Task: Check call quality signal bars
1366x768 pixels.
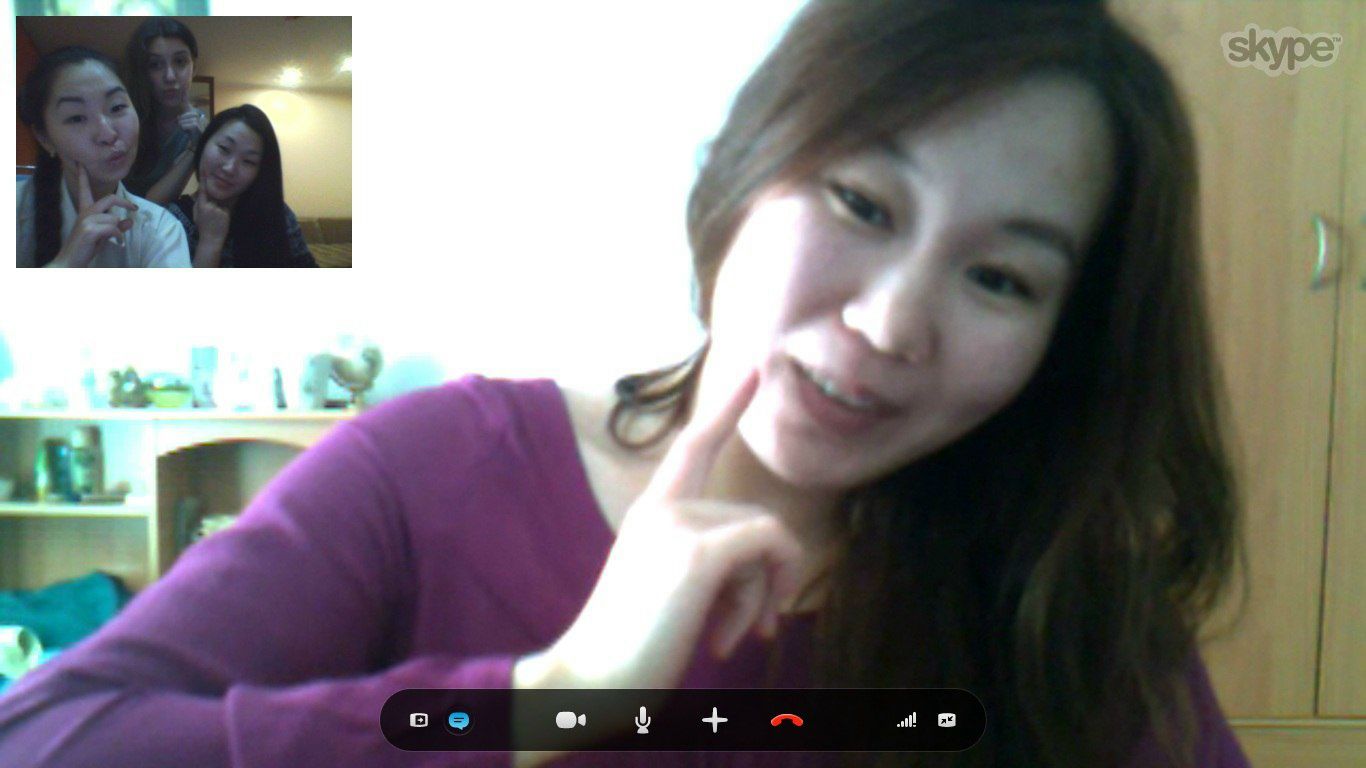Action: 906,720
